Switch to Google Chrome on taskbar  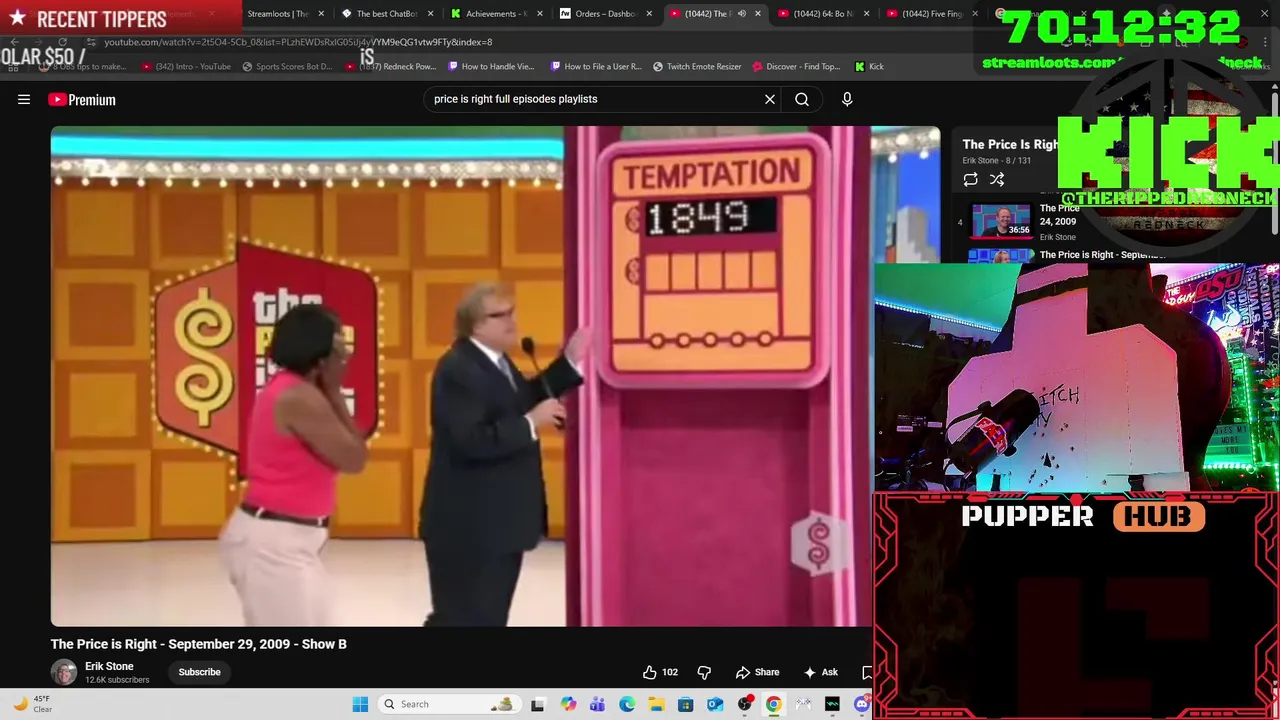pyautogui.click(x=774, y=704)
